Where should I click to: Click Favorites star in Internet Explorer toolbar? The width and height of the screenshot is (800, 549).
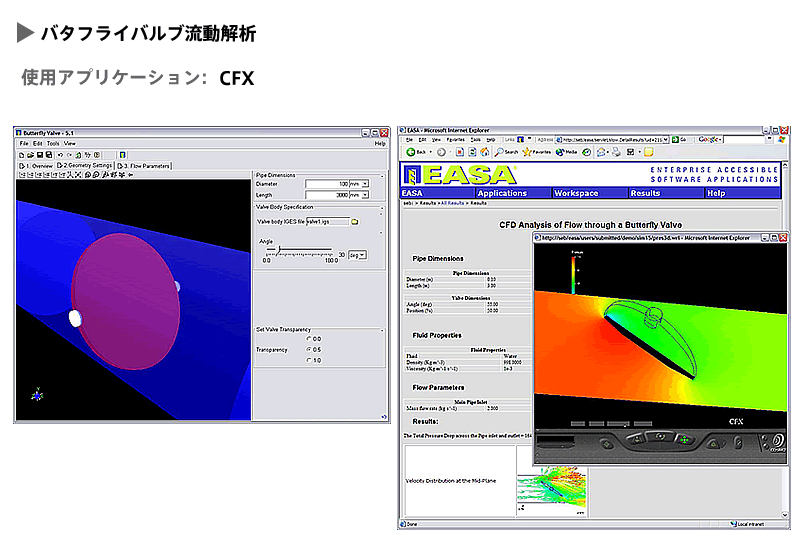click(527, 152)
